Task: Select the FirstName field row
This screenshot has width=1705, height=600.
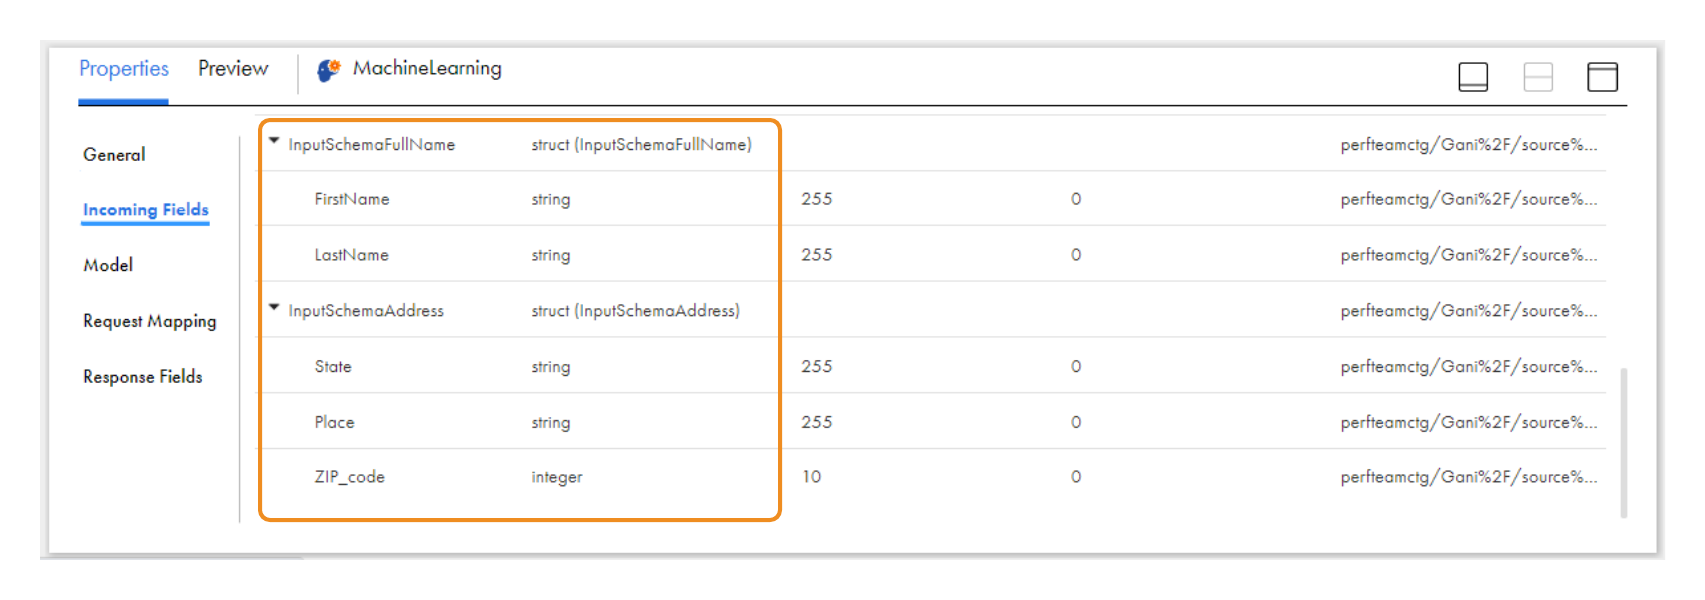Action: click(x=352, y=199)
